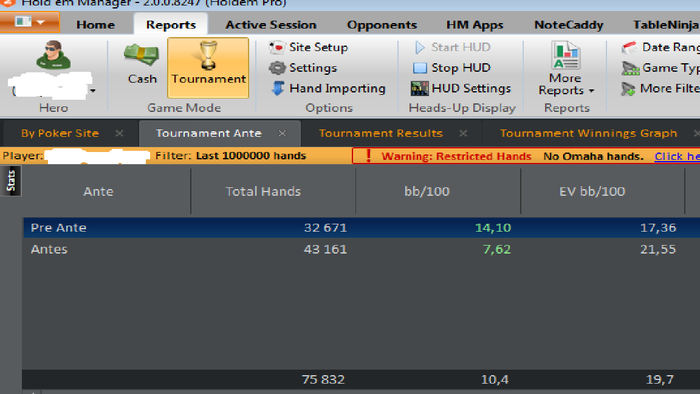
Task: Close the By Poker Site tab
Action: [119, 133]
